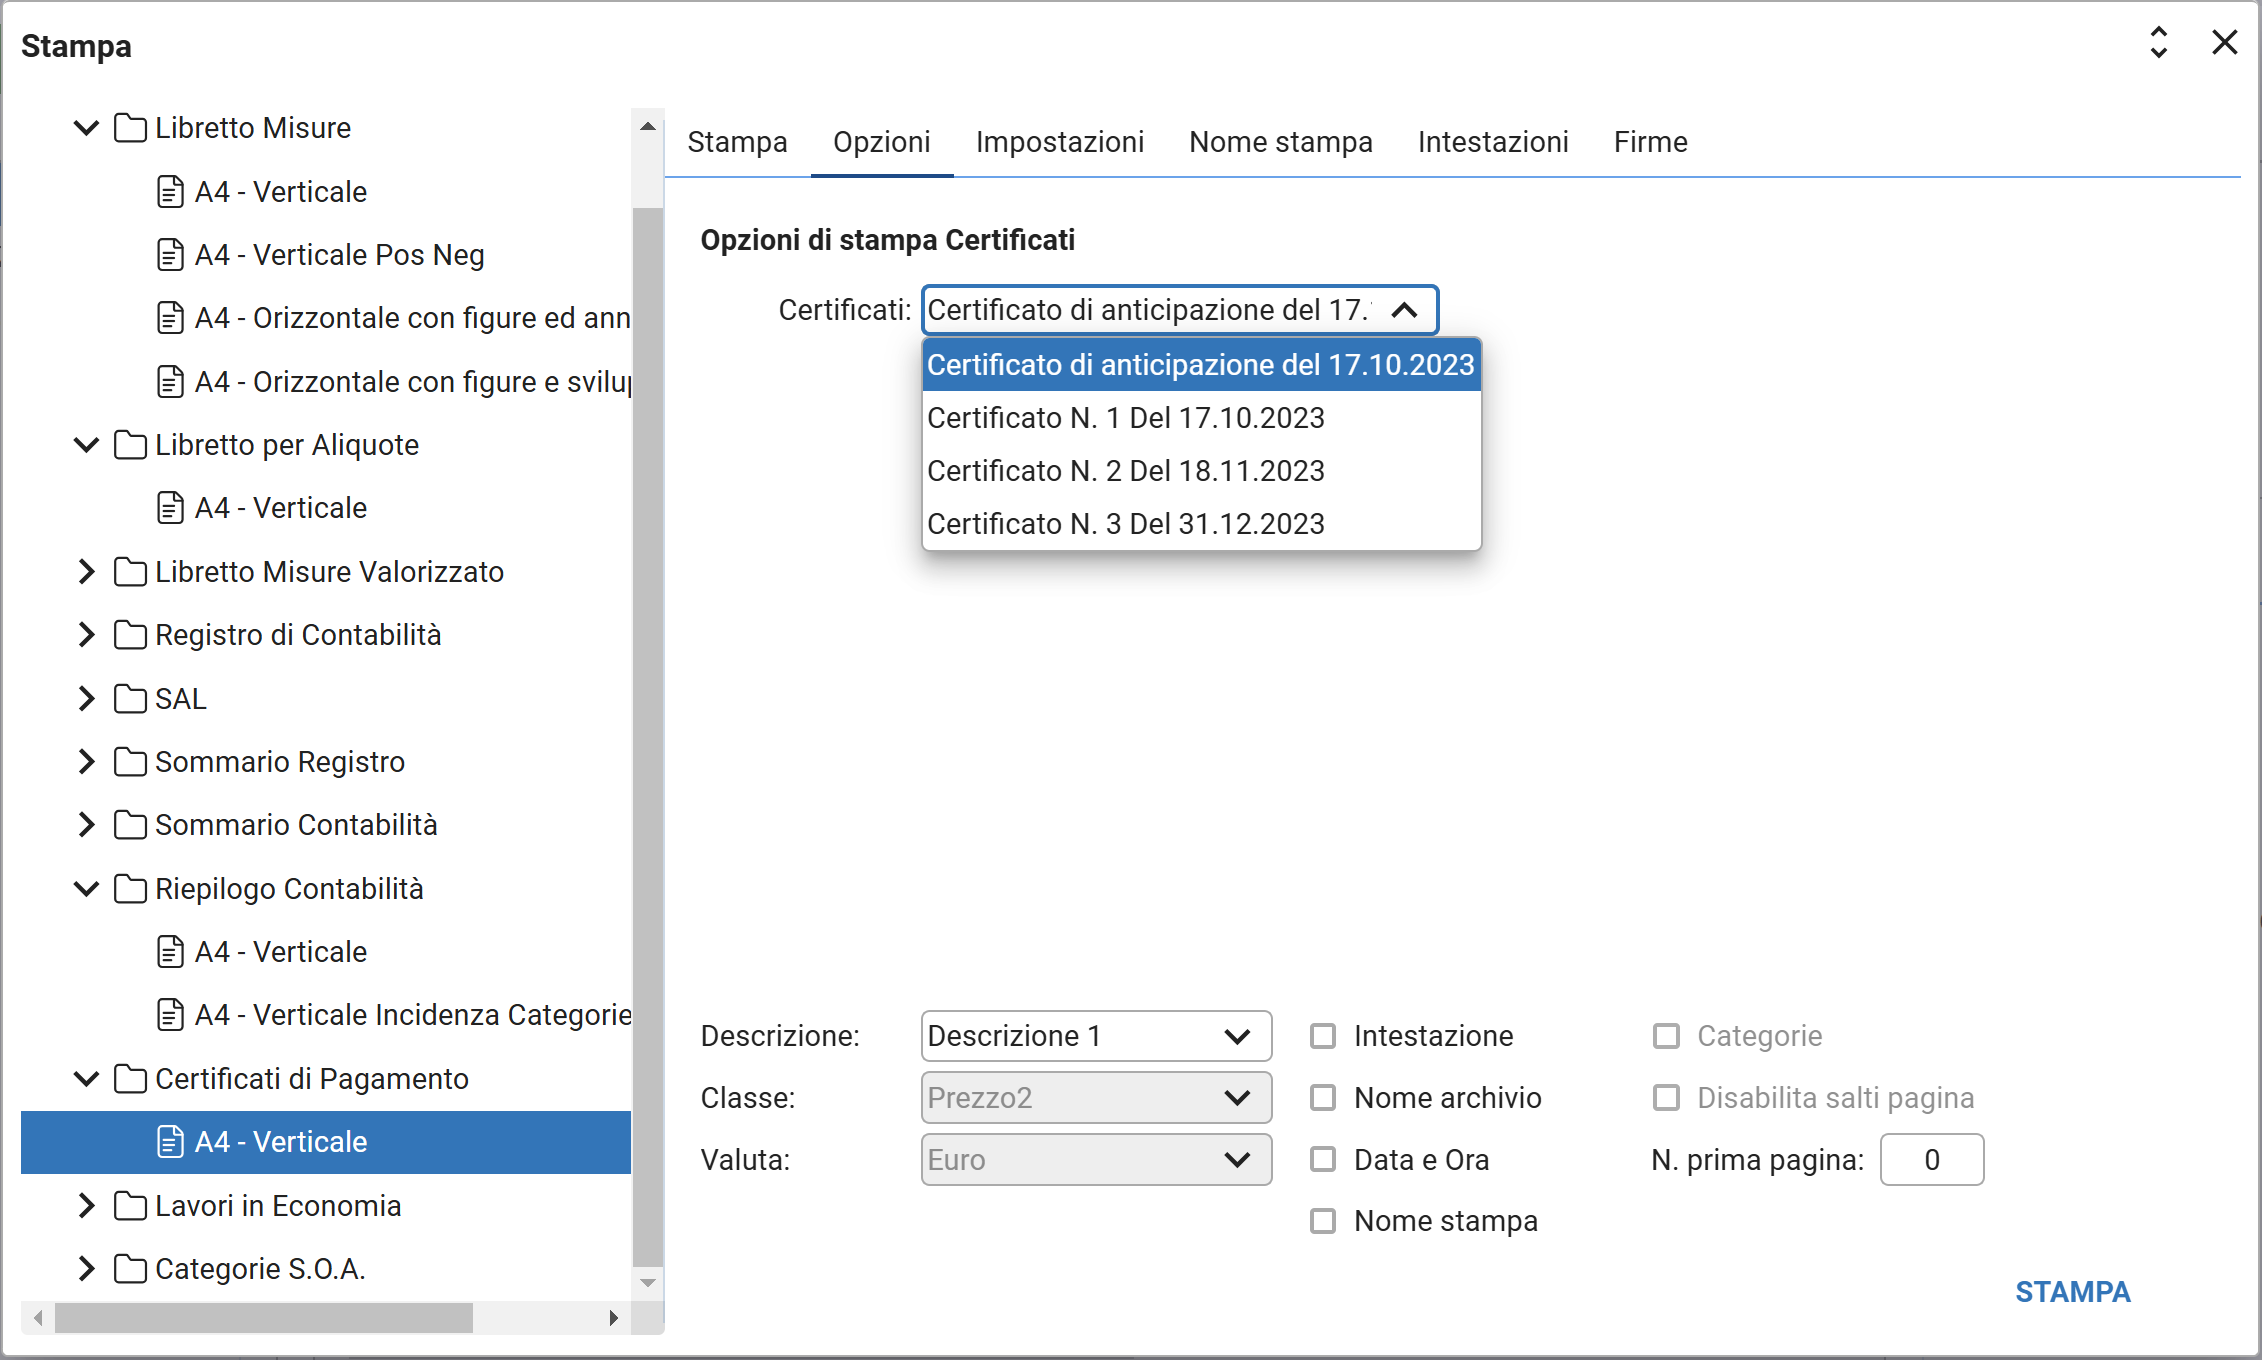This screenshot has width=2262, height=1360.
Task: Click the Lavori in Economia folder icon
Action: pos(130,1206)
